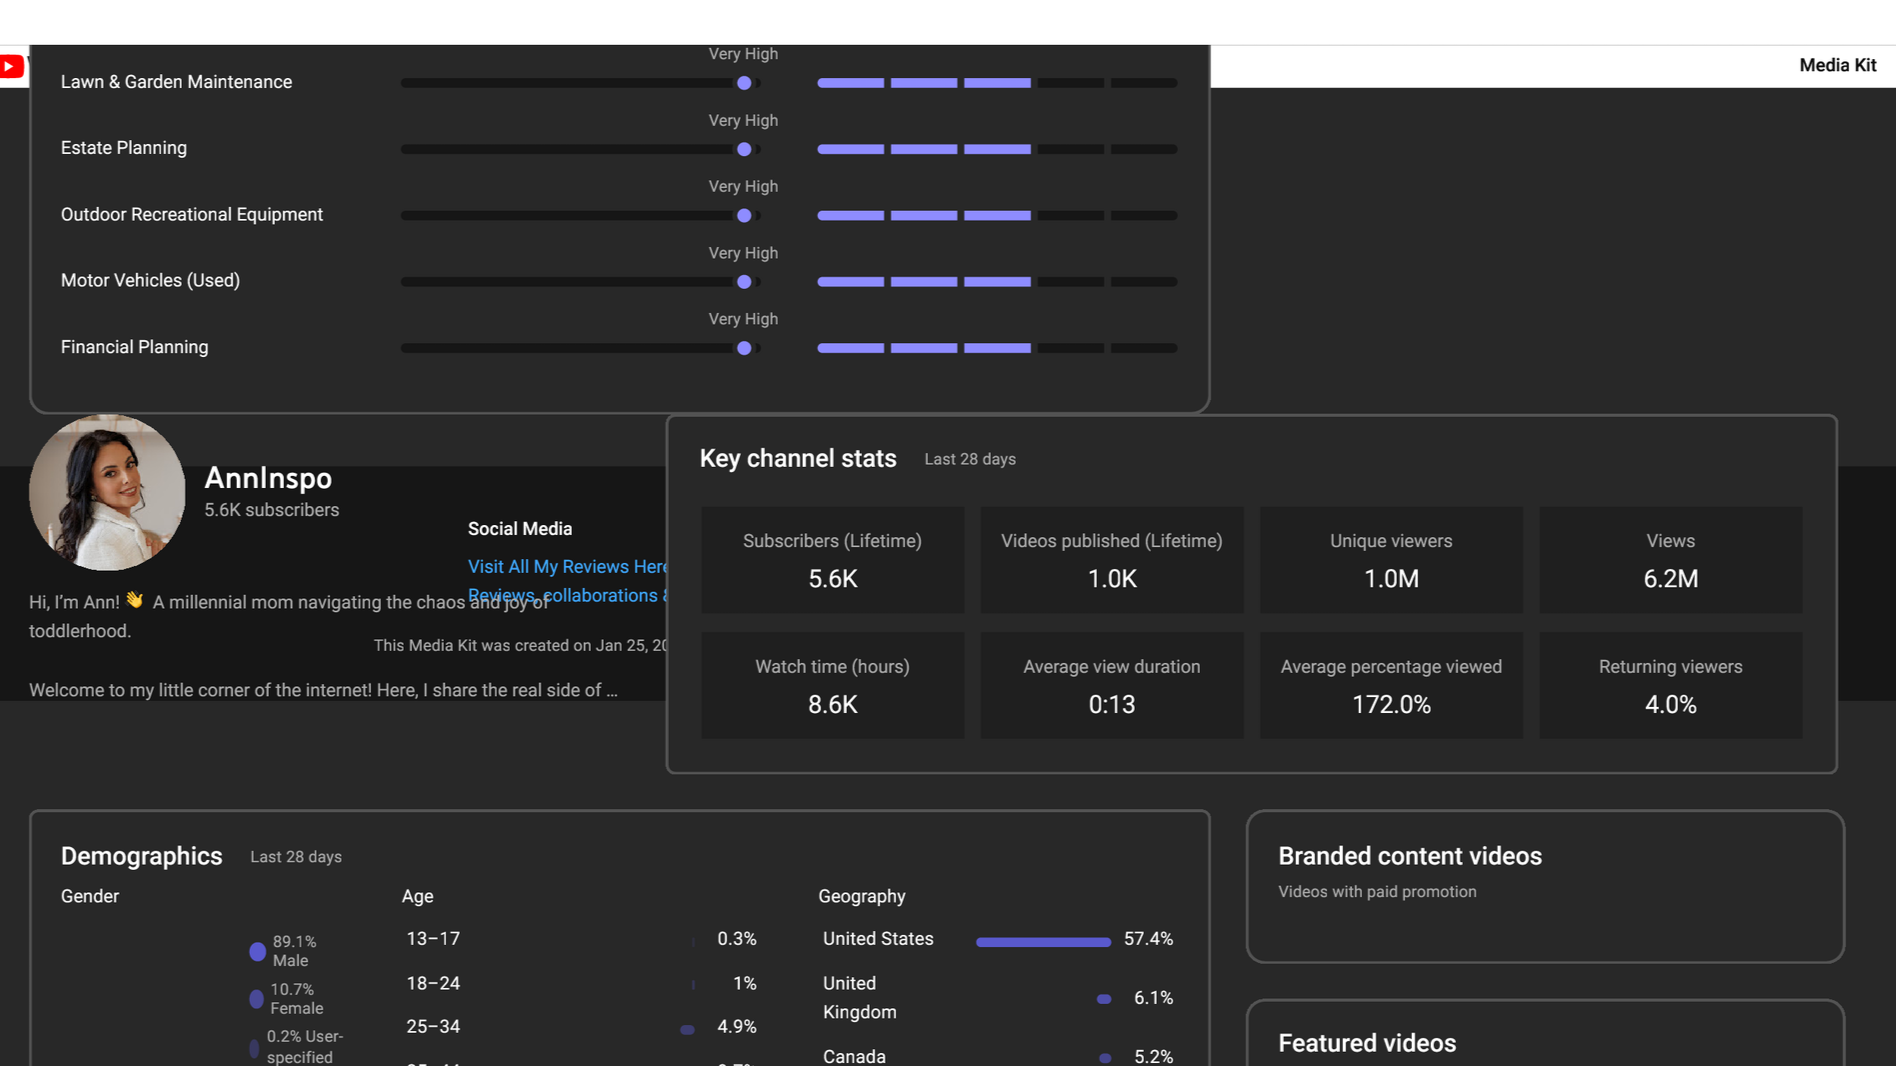Click the 25–34 age row

(x=581, y=1027)
